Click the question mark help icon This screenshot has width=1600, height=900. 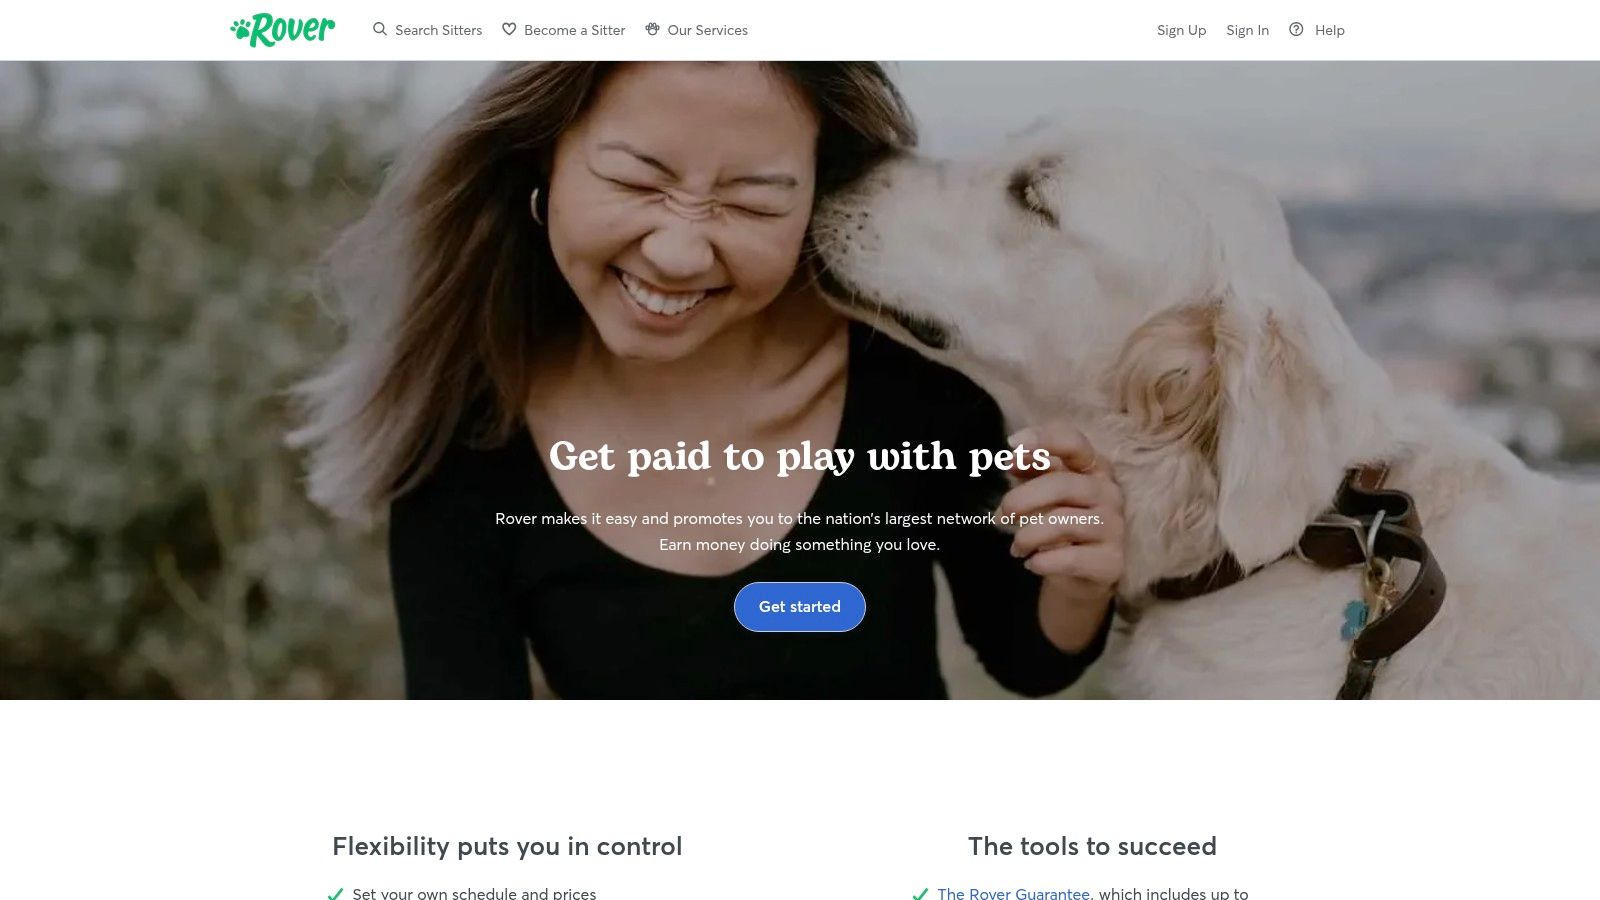[1296, 29]
